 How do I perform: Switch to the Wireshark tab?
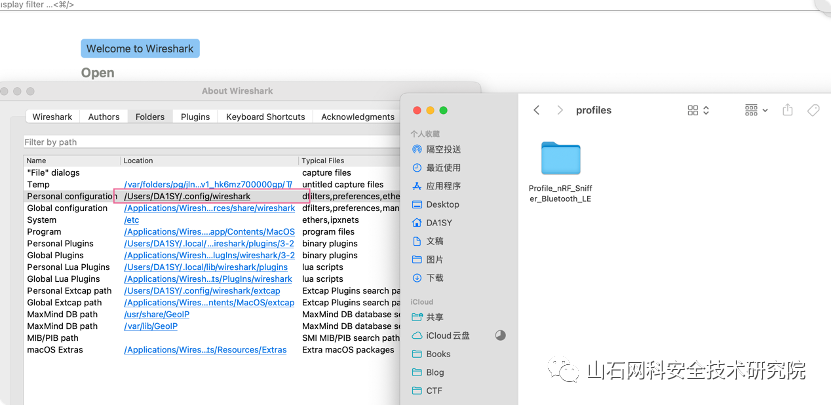click(53, 117)
